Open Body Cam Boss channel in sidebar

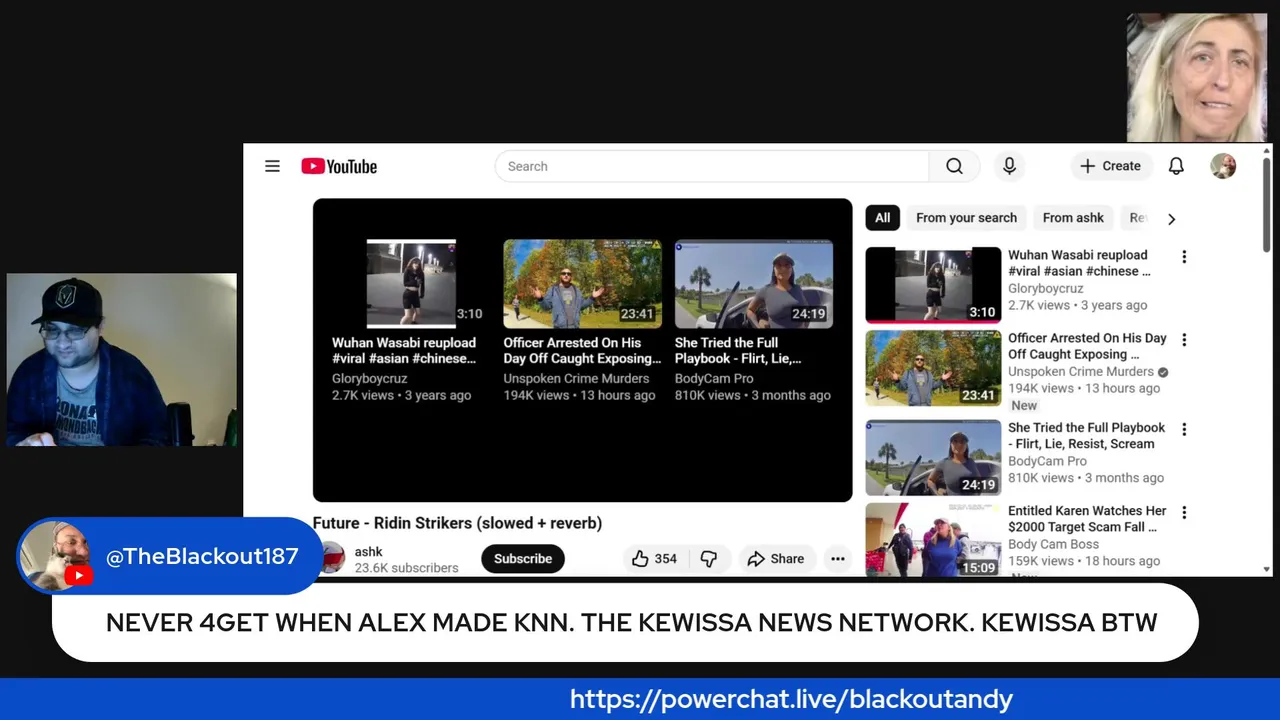[1053, 544]
